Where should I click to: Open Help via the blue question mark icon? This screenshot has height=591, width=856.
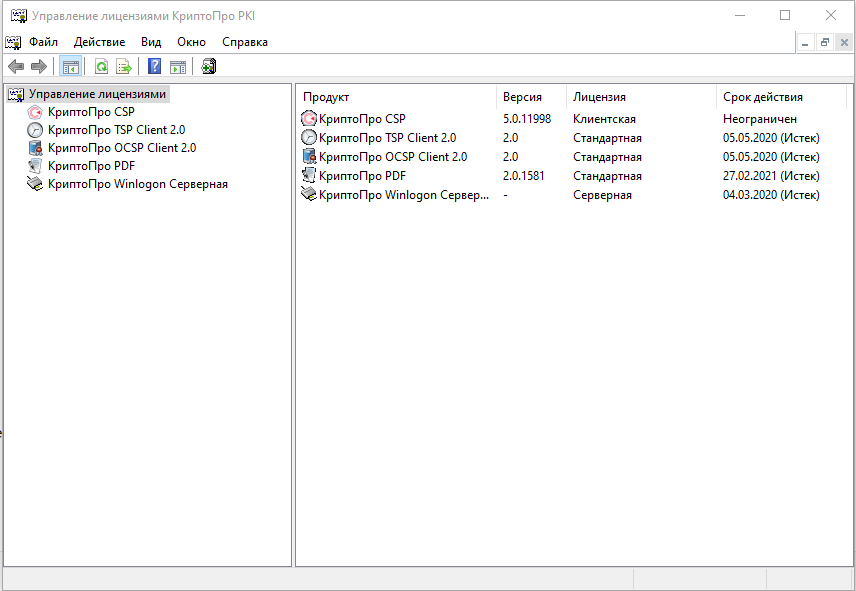(154, 67)
